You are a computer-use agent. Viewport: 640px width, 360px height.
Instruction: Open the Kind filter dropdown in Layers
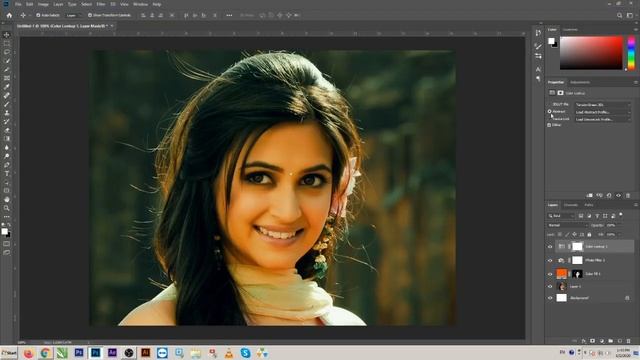click(x=561, y=216)
